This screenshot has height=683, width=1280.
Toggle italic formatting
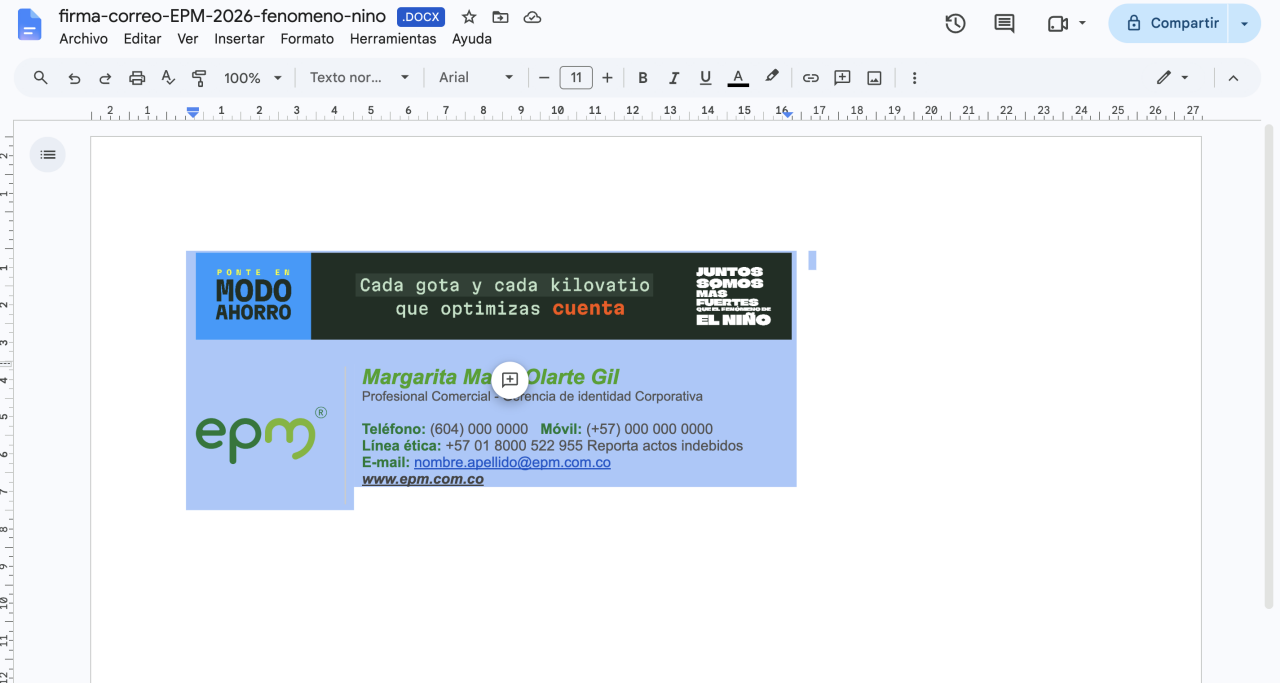[674, 77]
